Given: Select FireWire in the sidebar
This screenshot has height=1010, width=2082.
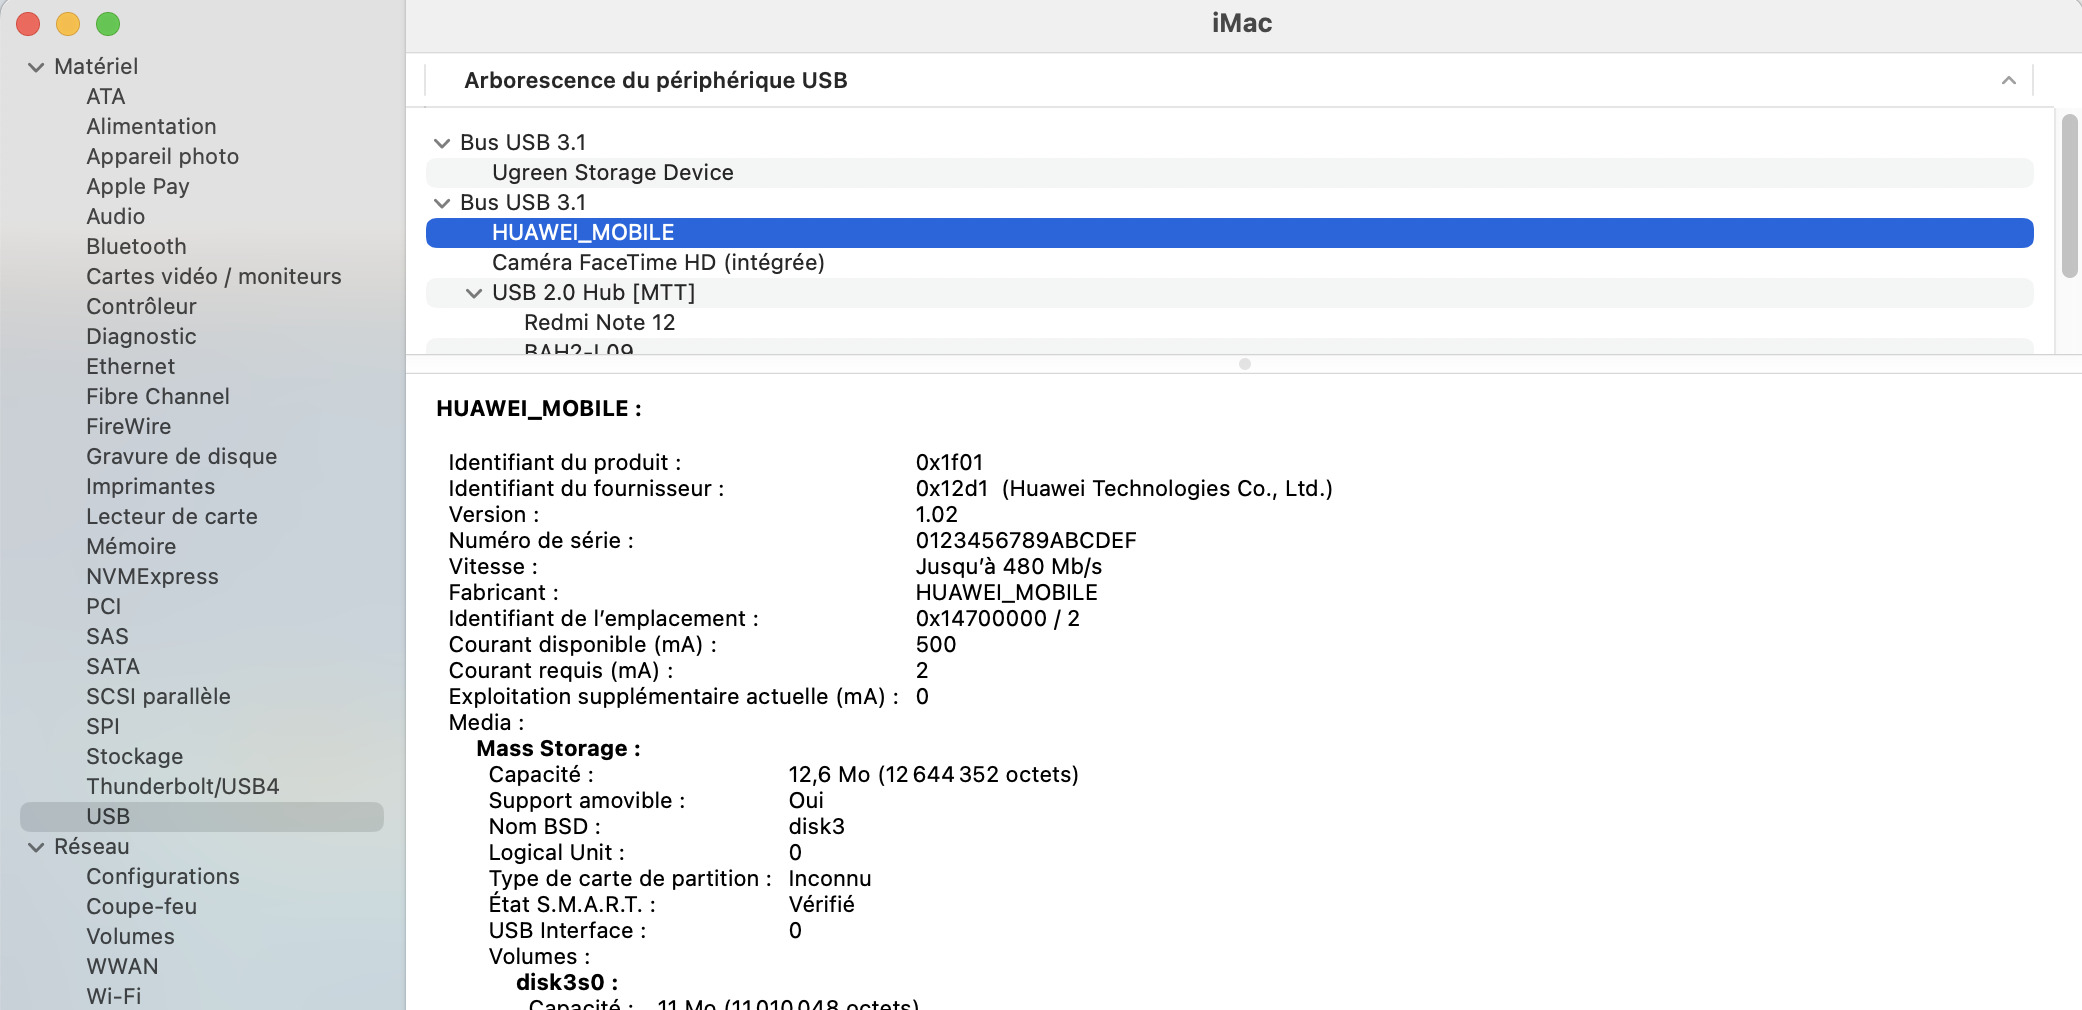Looking at the screenshot, I should (128, 426).
